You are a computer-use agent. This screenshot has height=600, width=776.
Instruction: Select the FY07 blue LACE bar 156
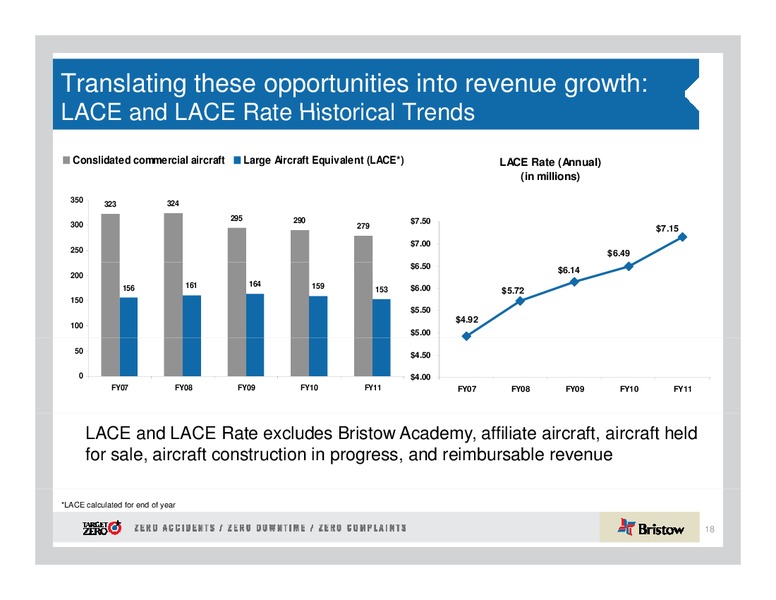129,337
